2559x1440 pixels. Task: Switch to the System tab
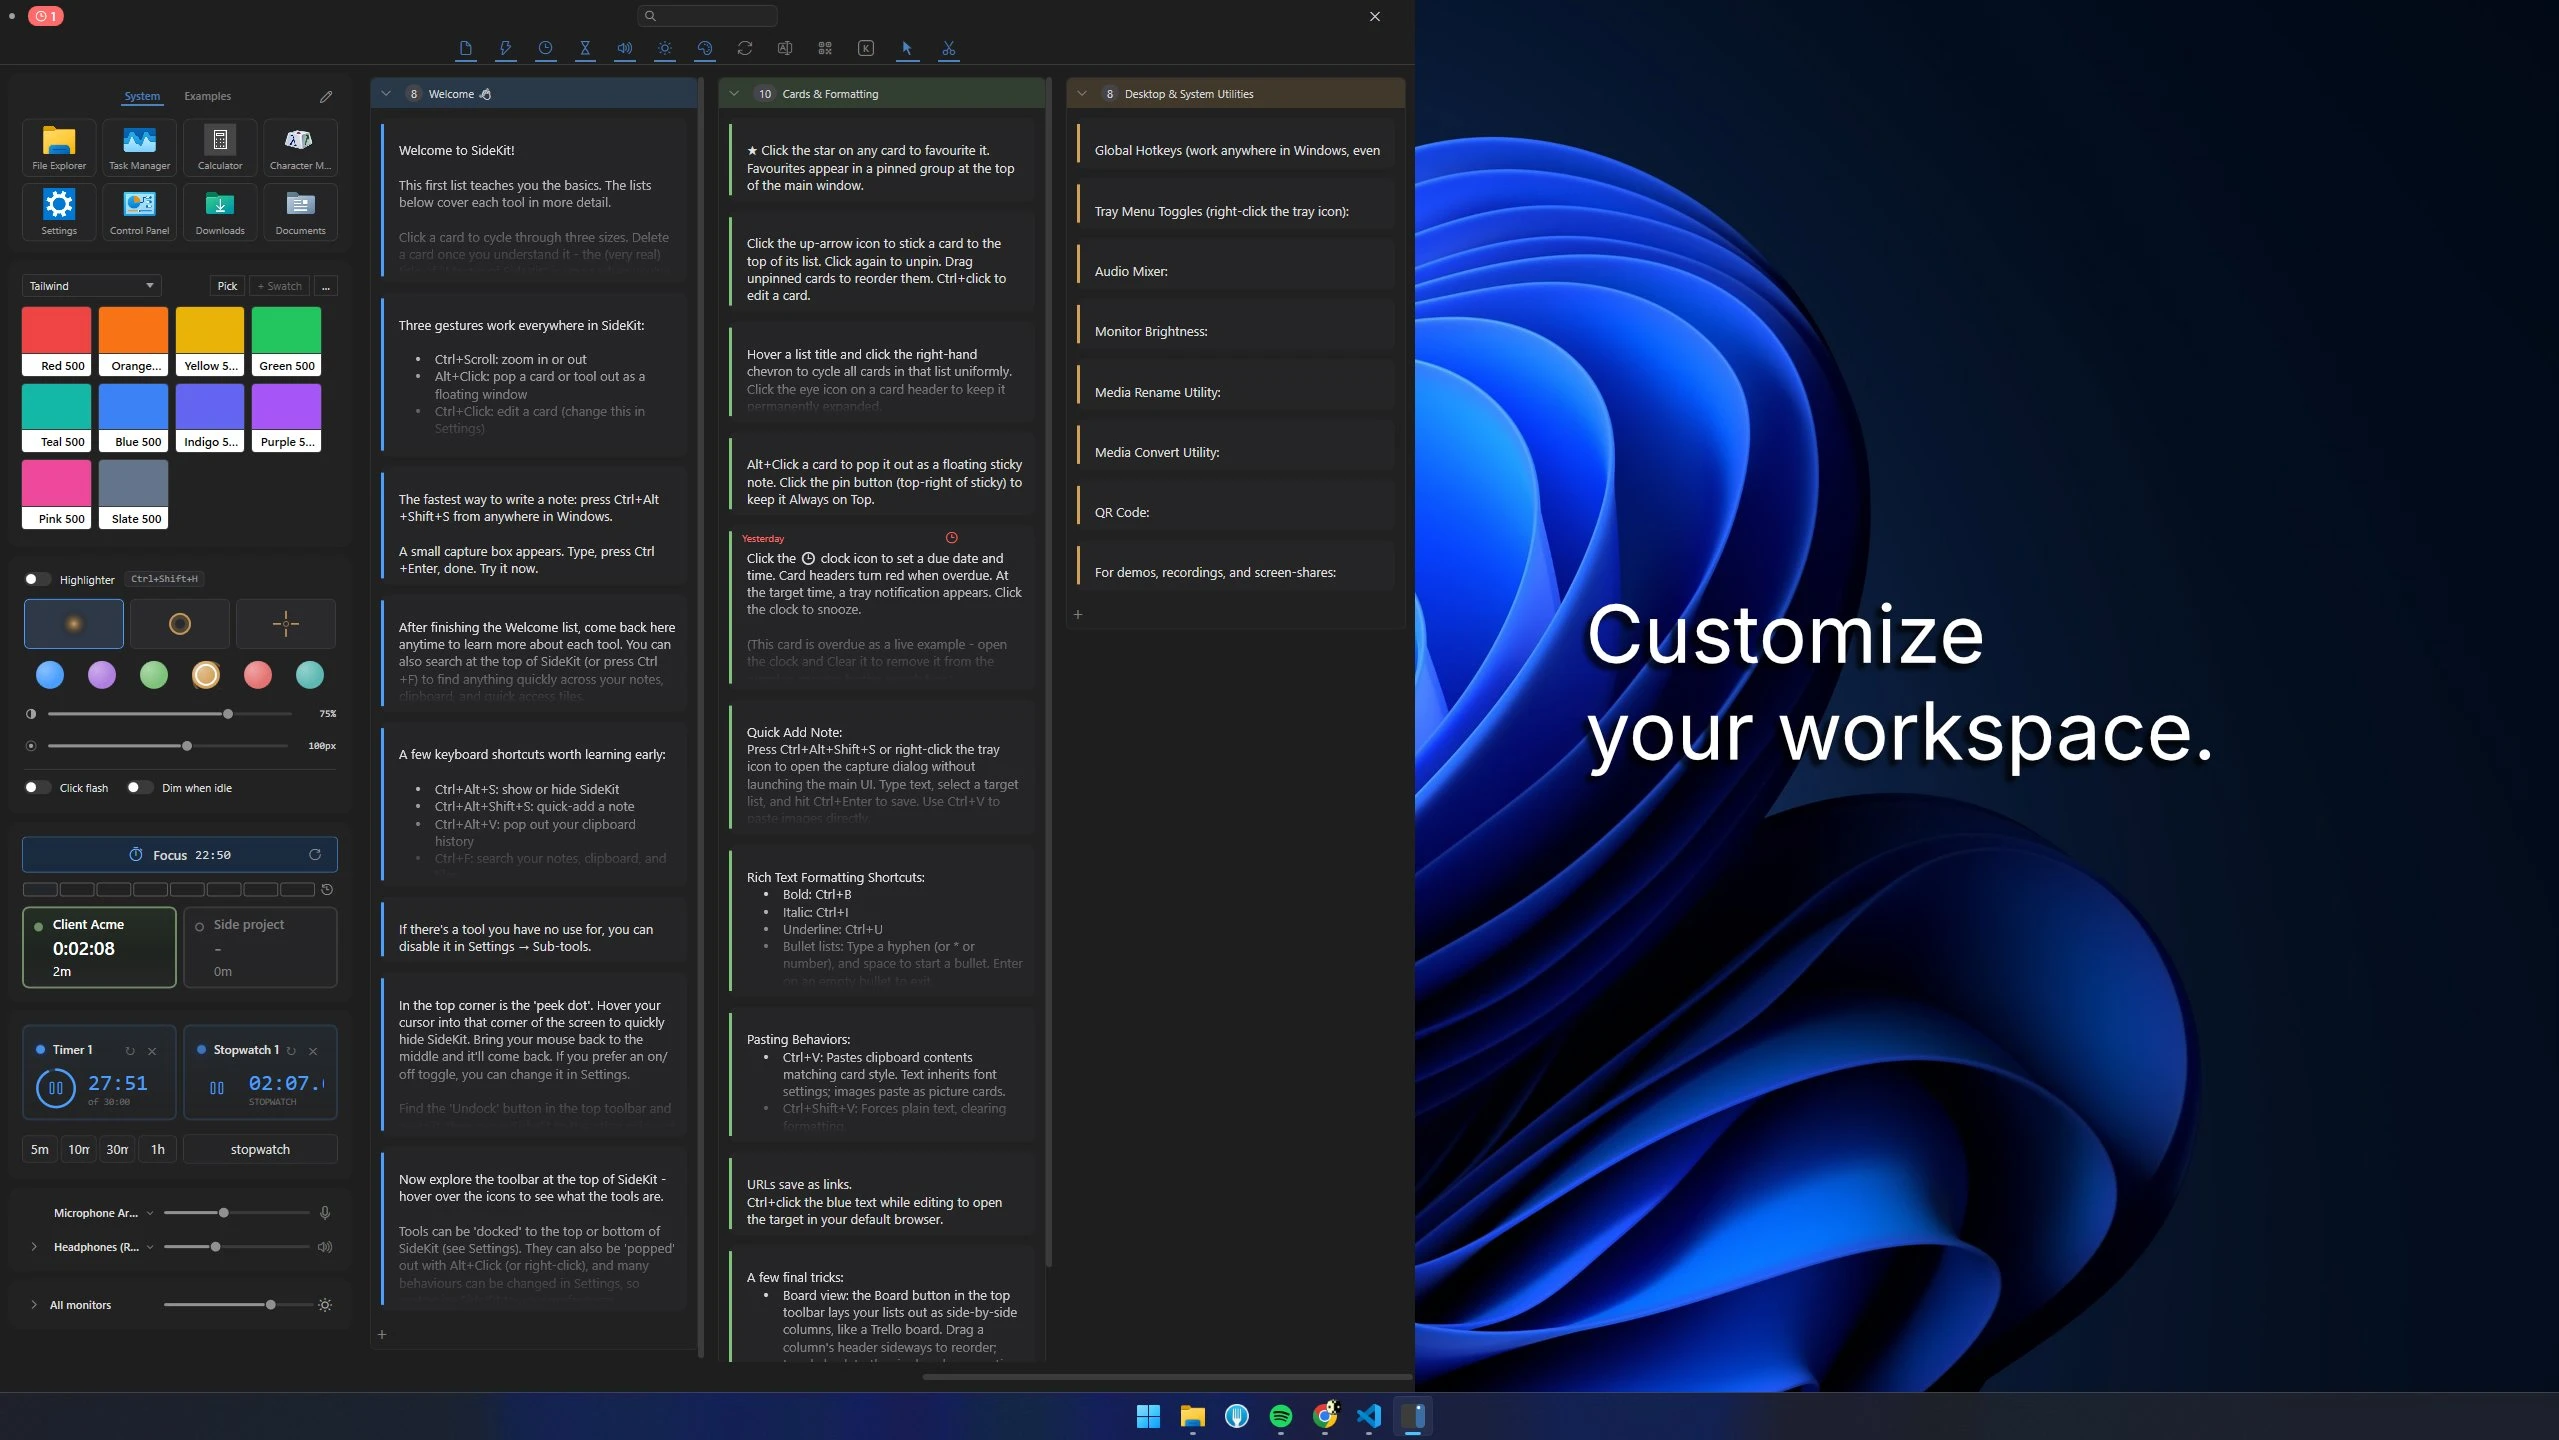click(x=142, y=96)
